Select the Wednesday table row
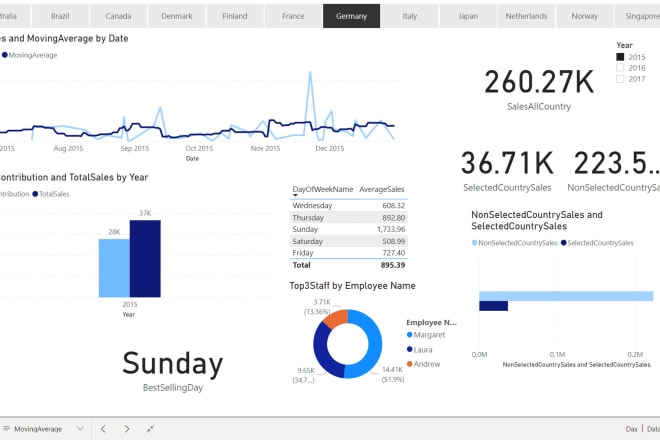 tap(349, 205)
